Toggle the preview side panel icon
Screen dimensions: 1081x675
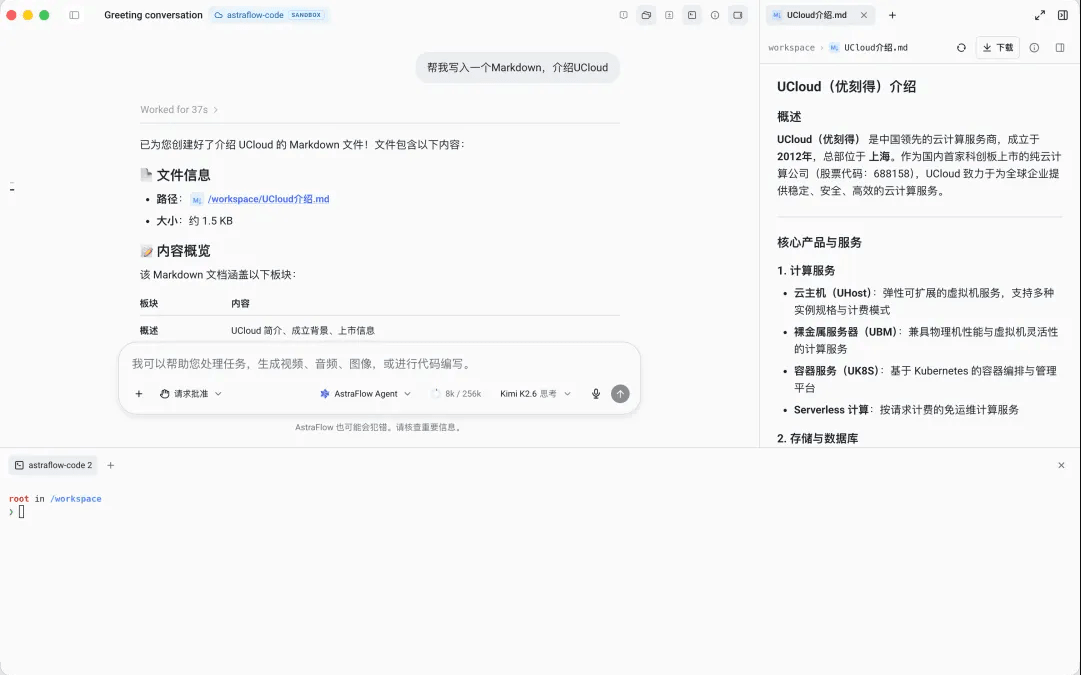[738, 15]
